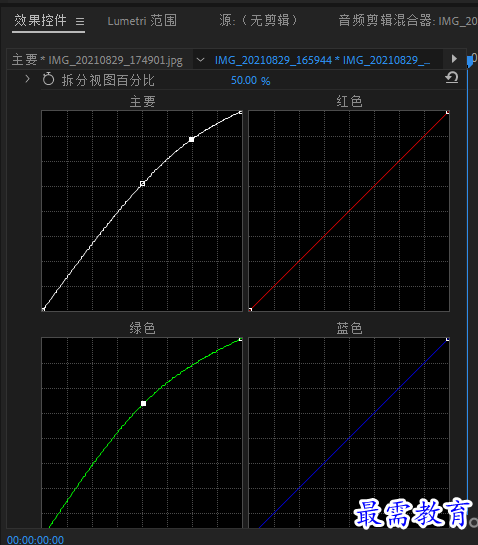Image resolution: width=478 pixels, height=545 pixels.
Task: Select the bottom-left endpoint of 红色 curve
Action: (250, 309)
